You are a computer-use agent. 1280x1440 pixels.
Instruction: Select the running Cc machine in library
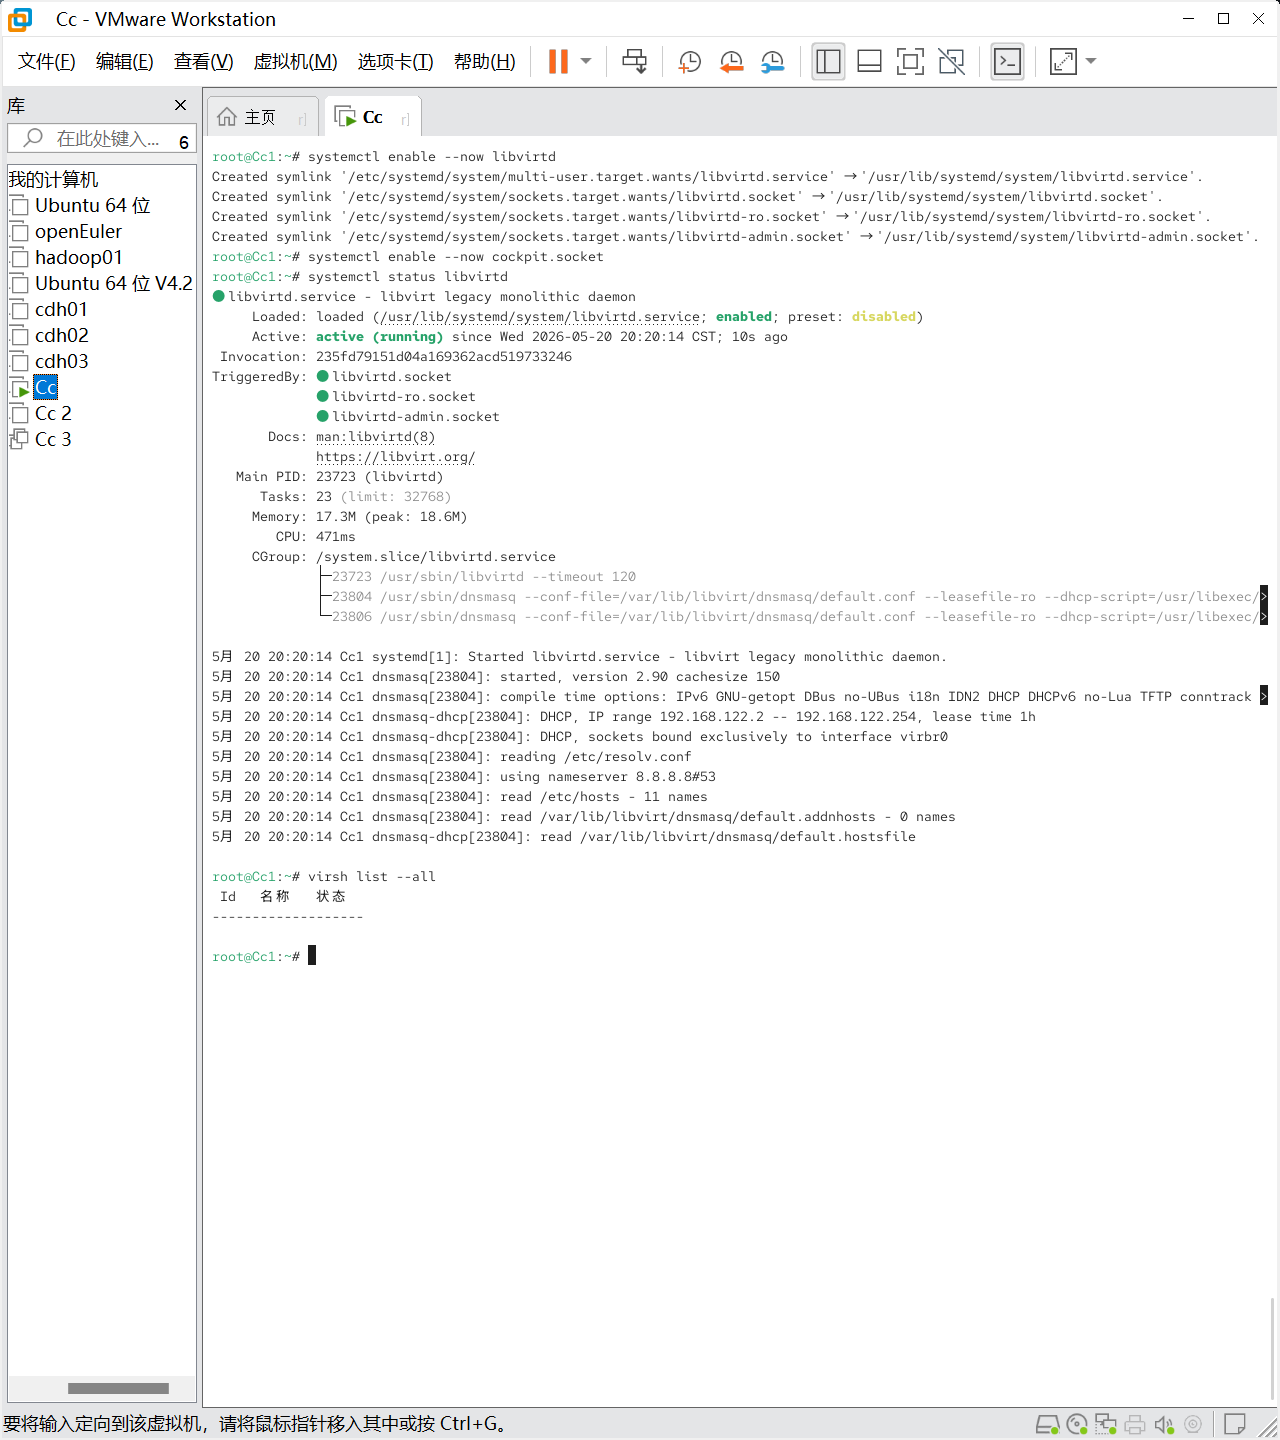(46, 387)
